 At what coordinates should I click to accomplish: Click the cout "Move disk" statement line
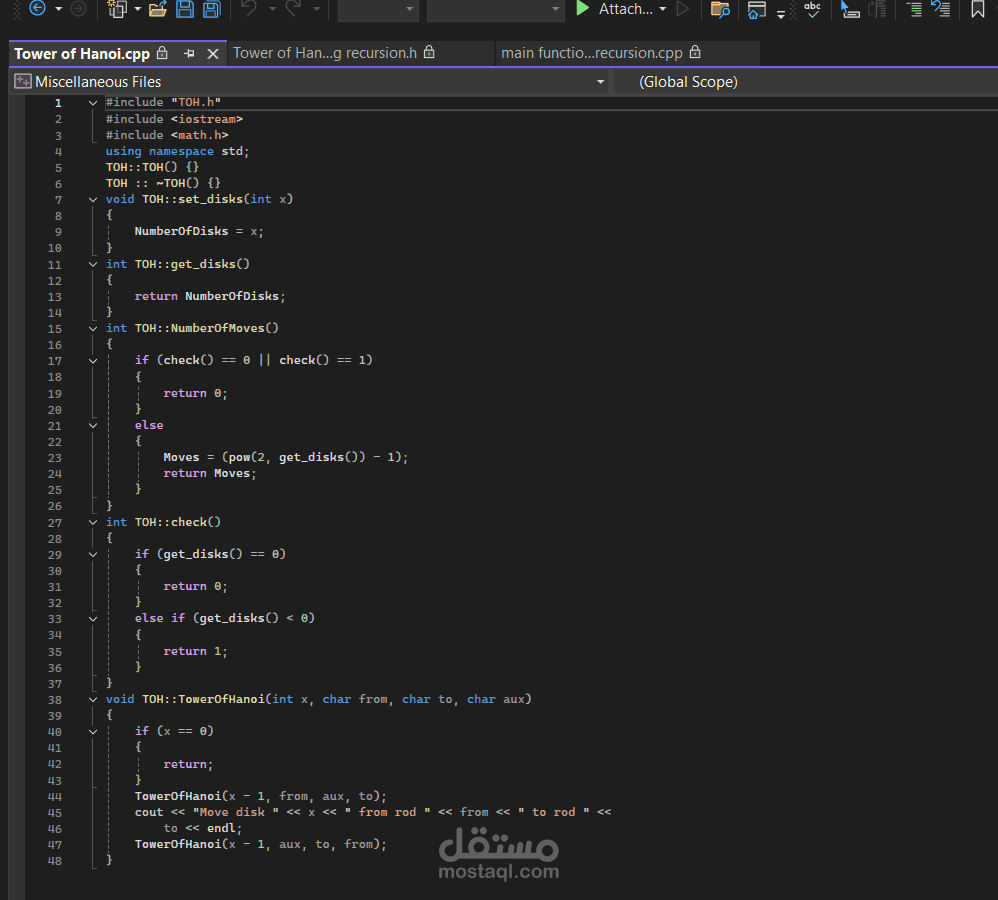tap(372, 812)
